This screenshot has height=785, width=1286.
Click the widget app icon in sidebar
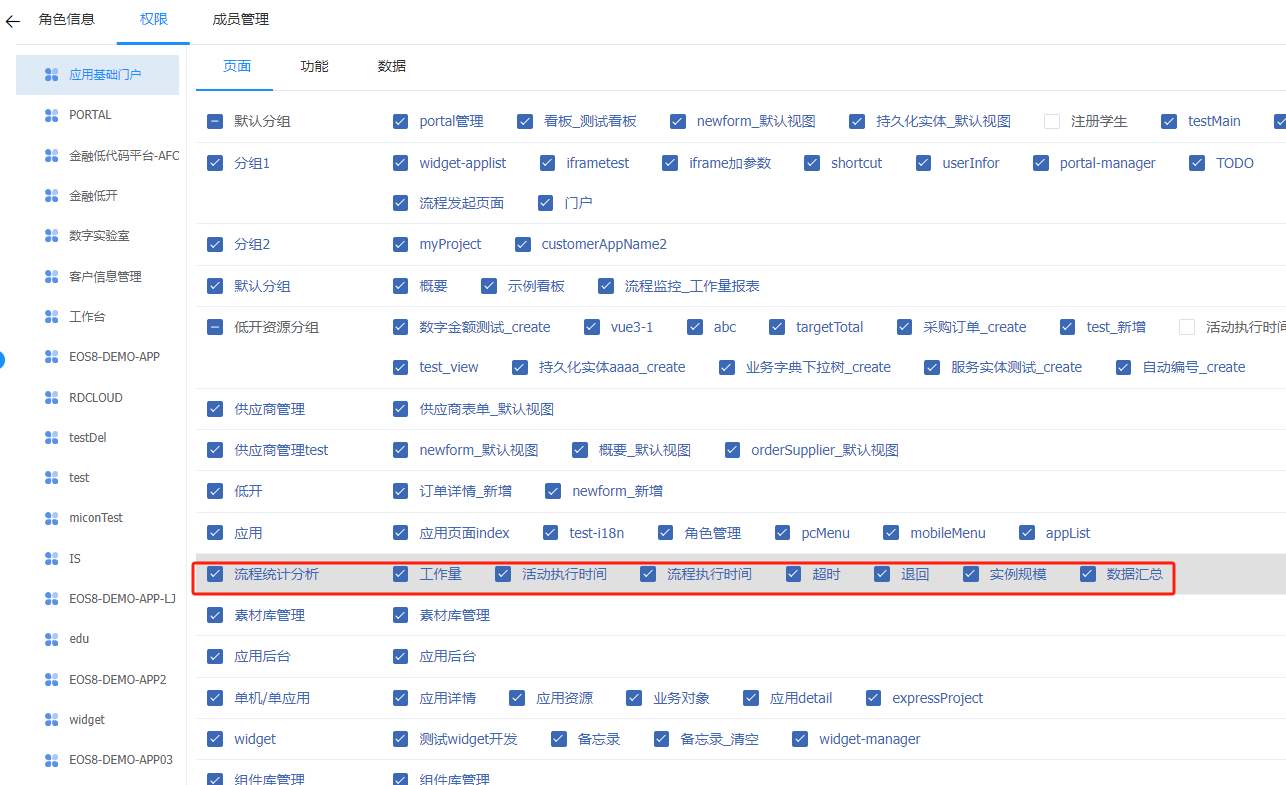[52, 720]
